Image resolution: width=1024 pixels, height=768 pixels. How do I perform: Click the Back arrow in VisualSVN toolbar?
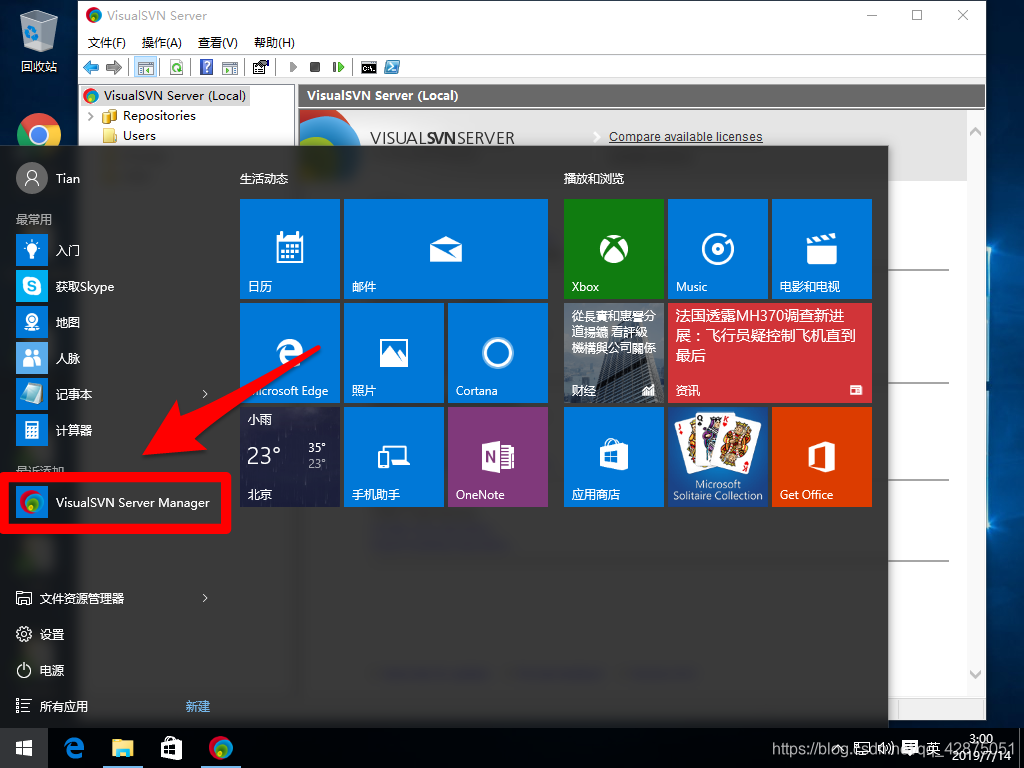(x=91, y=67)
